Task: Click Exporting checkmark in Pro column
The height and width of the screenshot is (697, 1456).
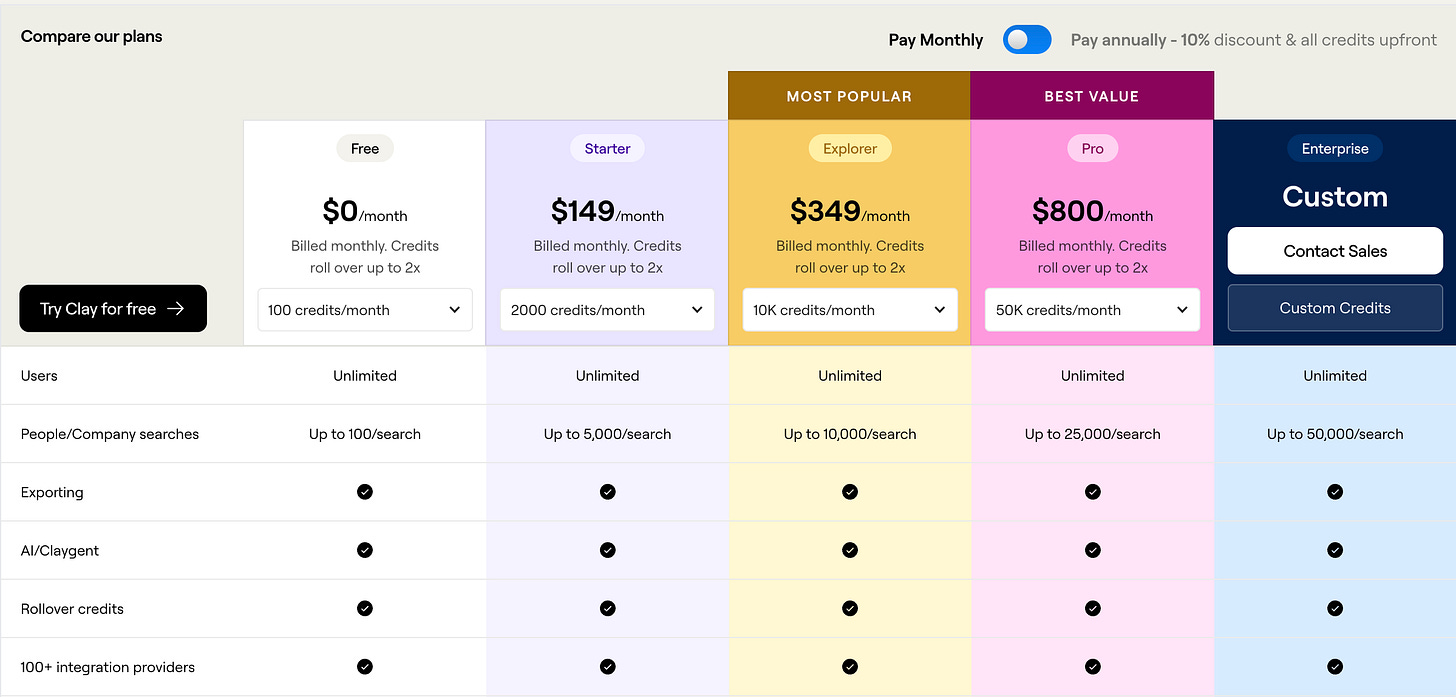Action: pos(1092,492)
